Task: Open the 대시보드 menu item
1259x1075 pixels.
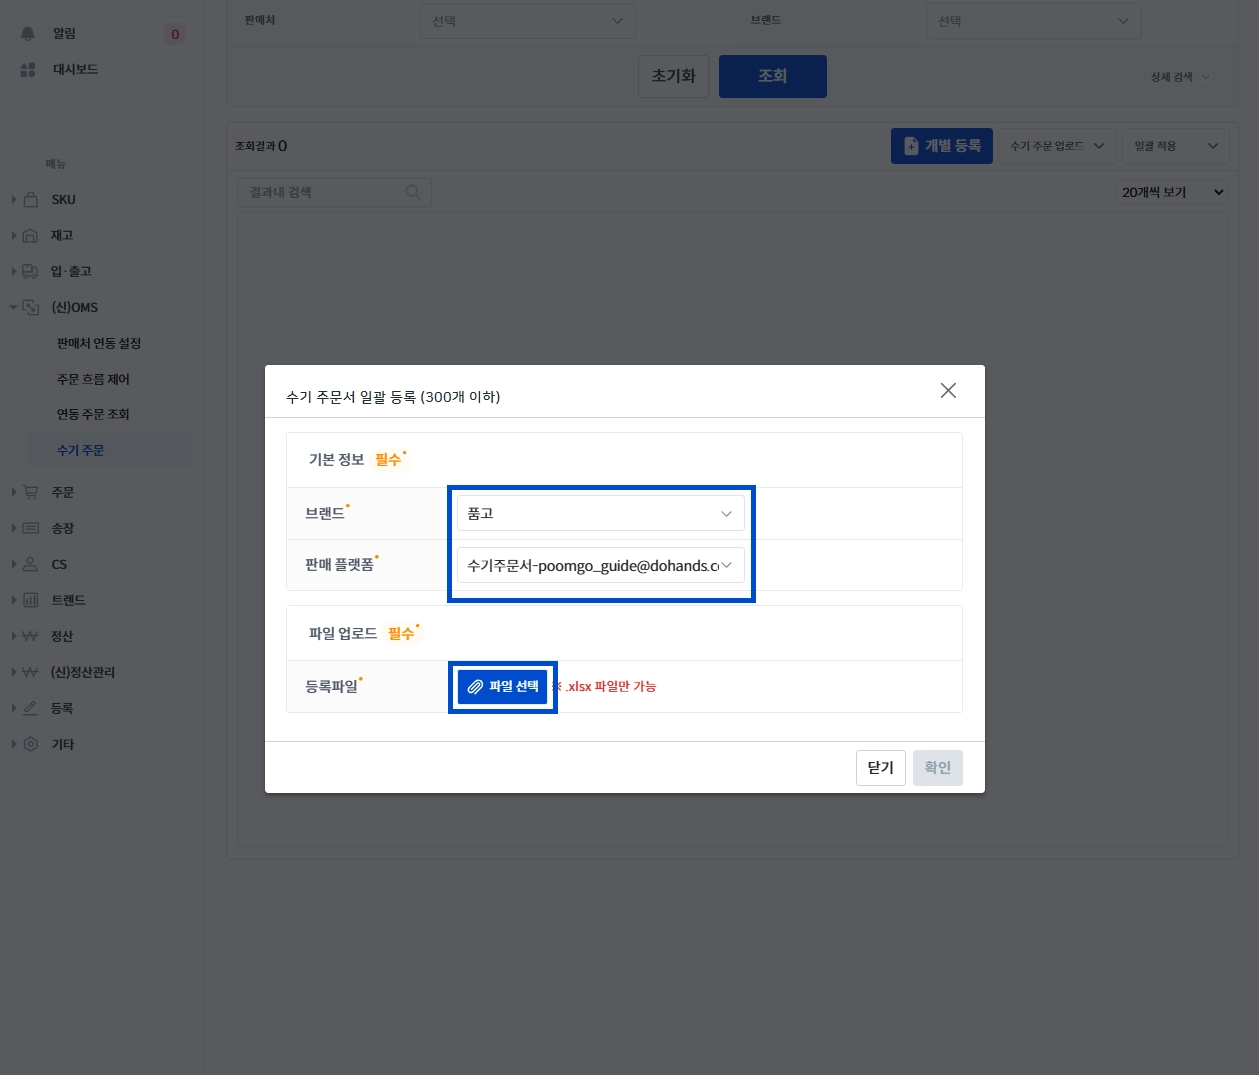Action: (x=75, y=69)
